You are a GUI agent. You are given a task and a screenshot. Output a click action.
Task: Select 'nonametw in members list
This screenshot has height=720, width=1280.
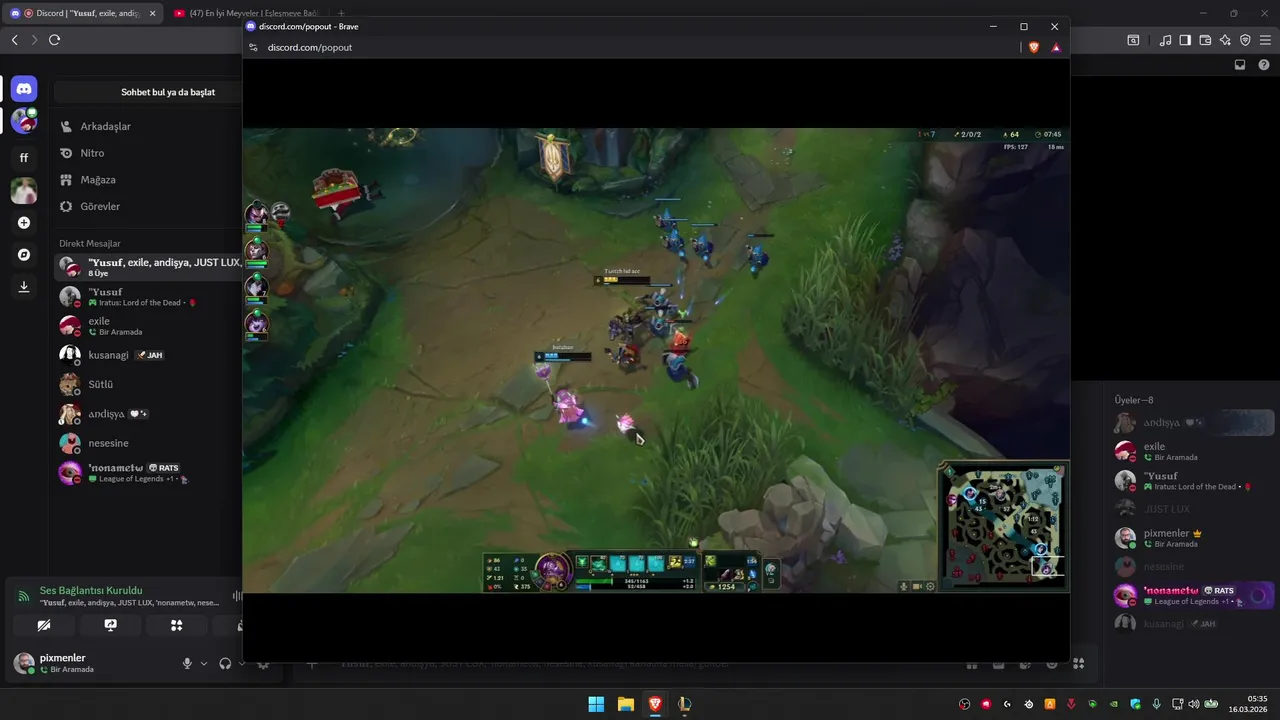click(1193, 596)
